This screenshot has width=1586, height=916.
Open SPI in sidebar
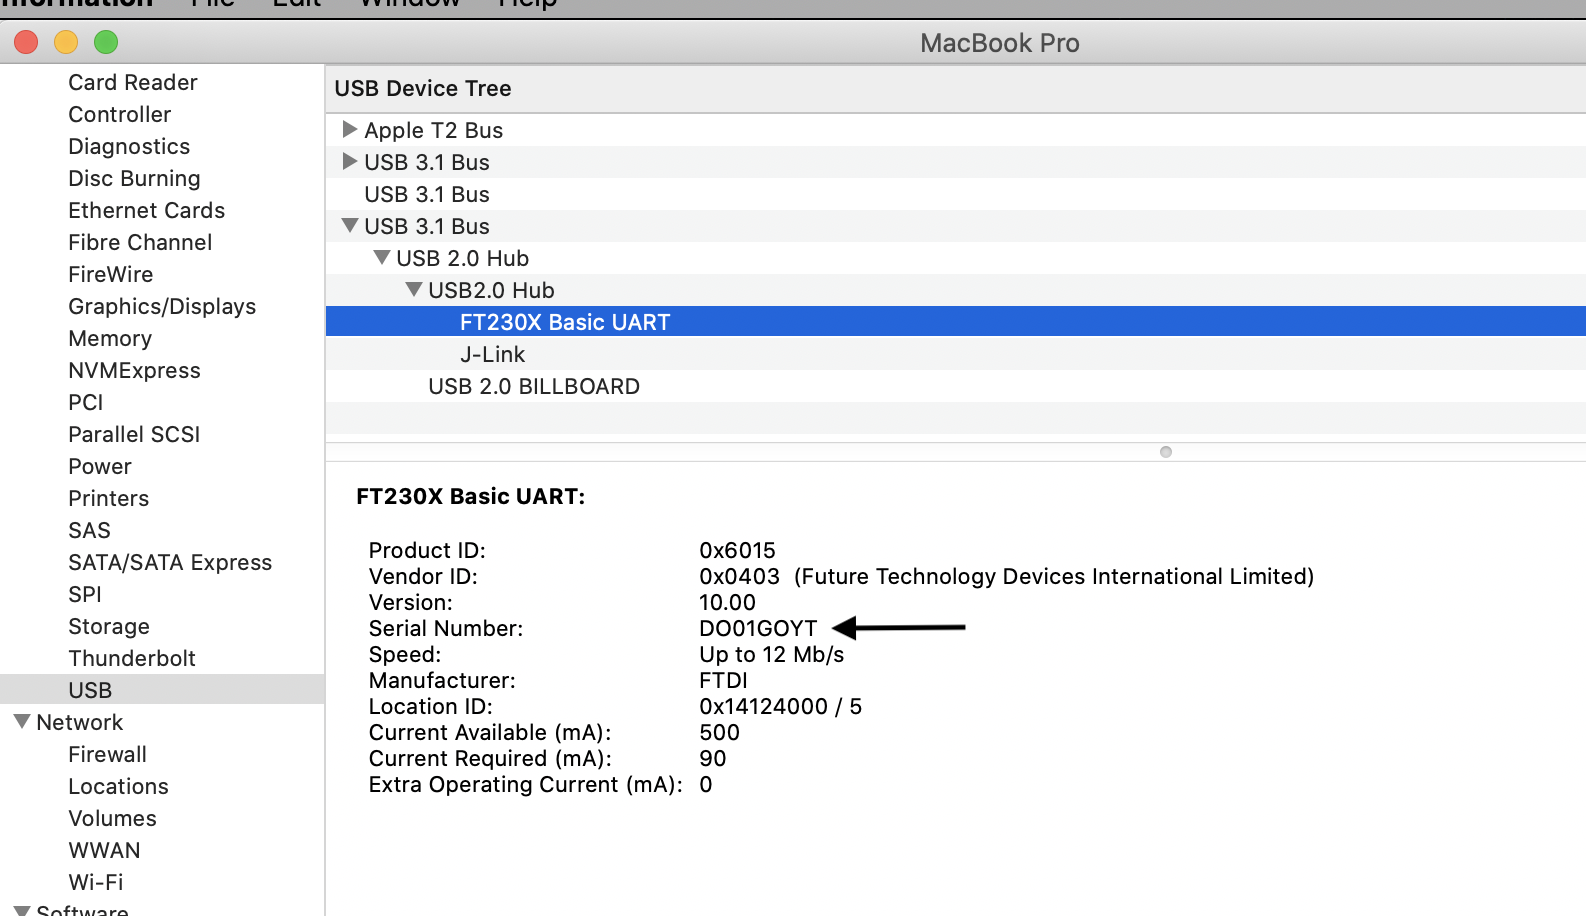tap(85, 594)
